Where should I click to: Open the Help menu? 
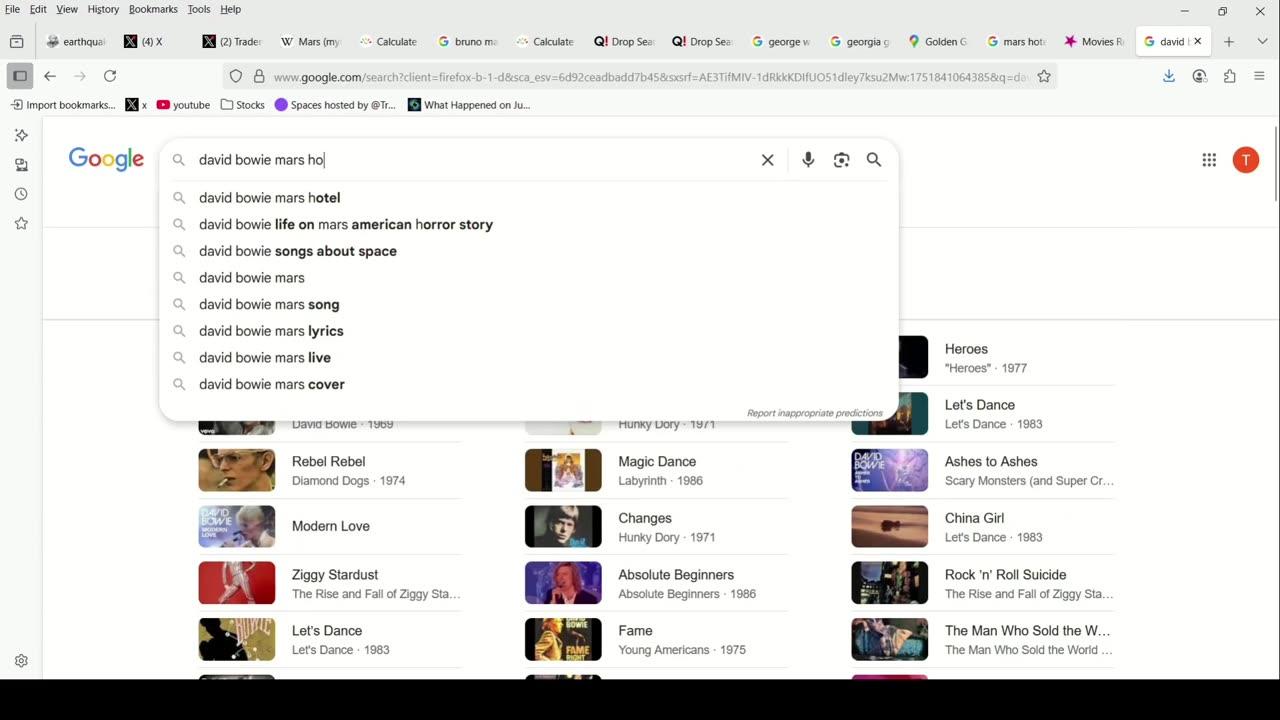pos(230,9)
